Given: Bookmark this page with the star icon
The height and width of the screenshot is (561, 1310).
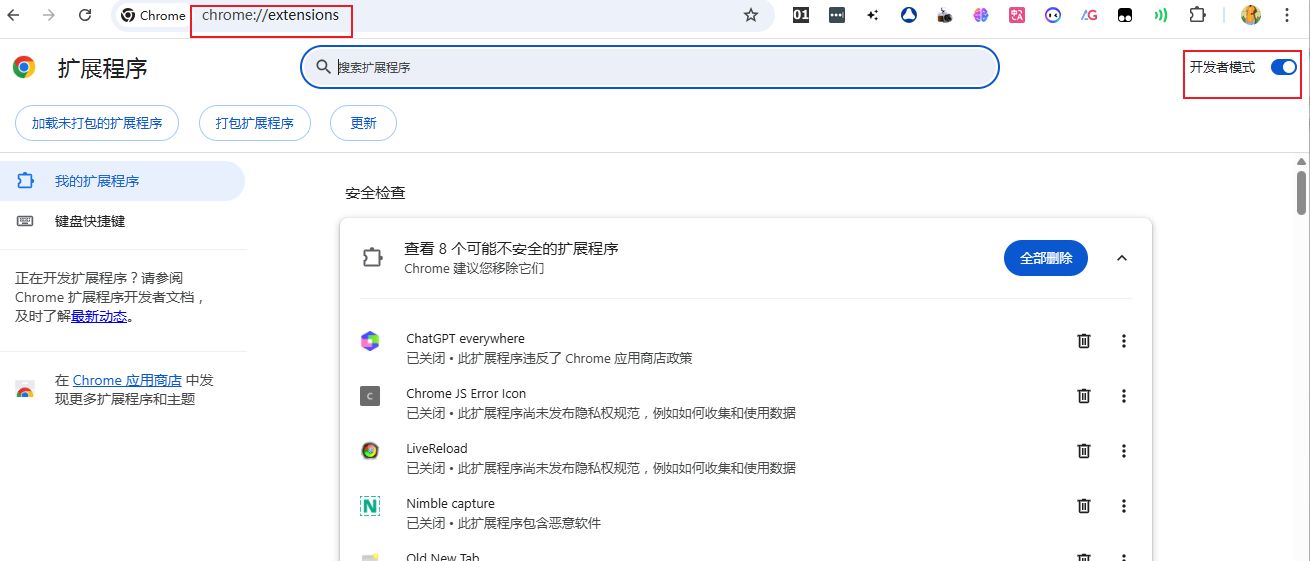Looking at the screenshot, I should [x=751, y=15].
